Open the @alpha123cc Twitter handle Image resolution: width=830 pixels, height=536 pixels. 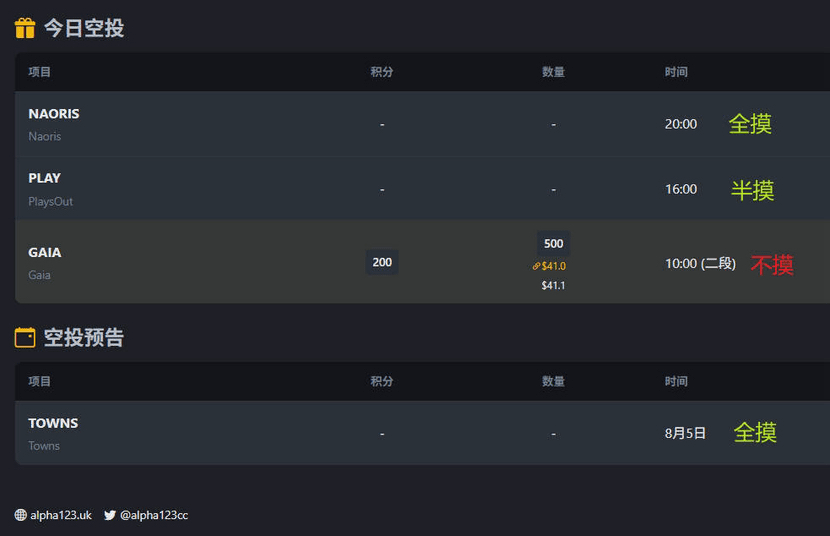coord(154,515)
